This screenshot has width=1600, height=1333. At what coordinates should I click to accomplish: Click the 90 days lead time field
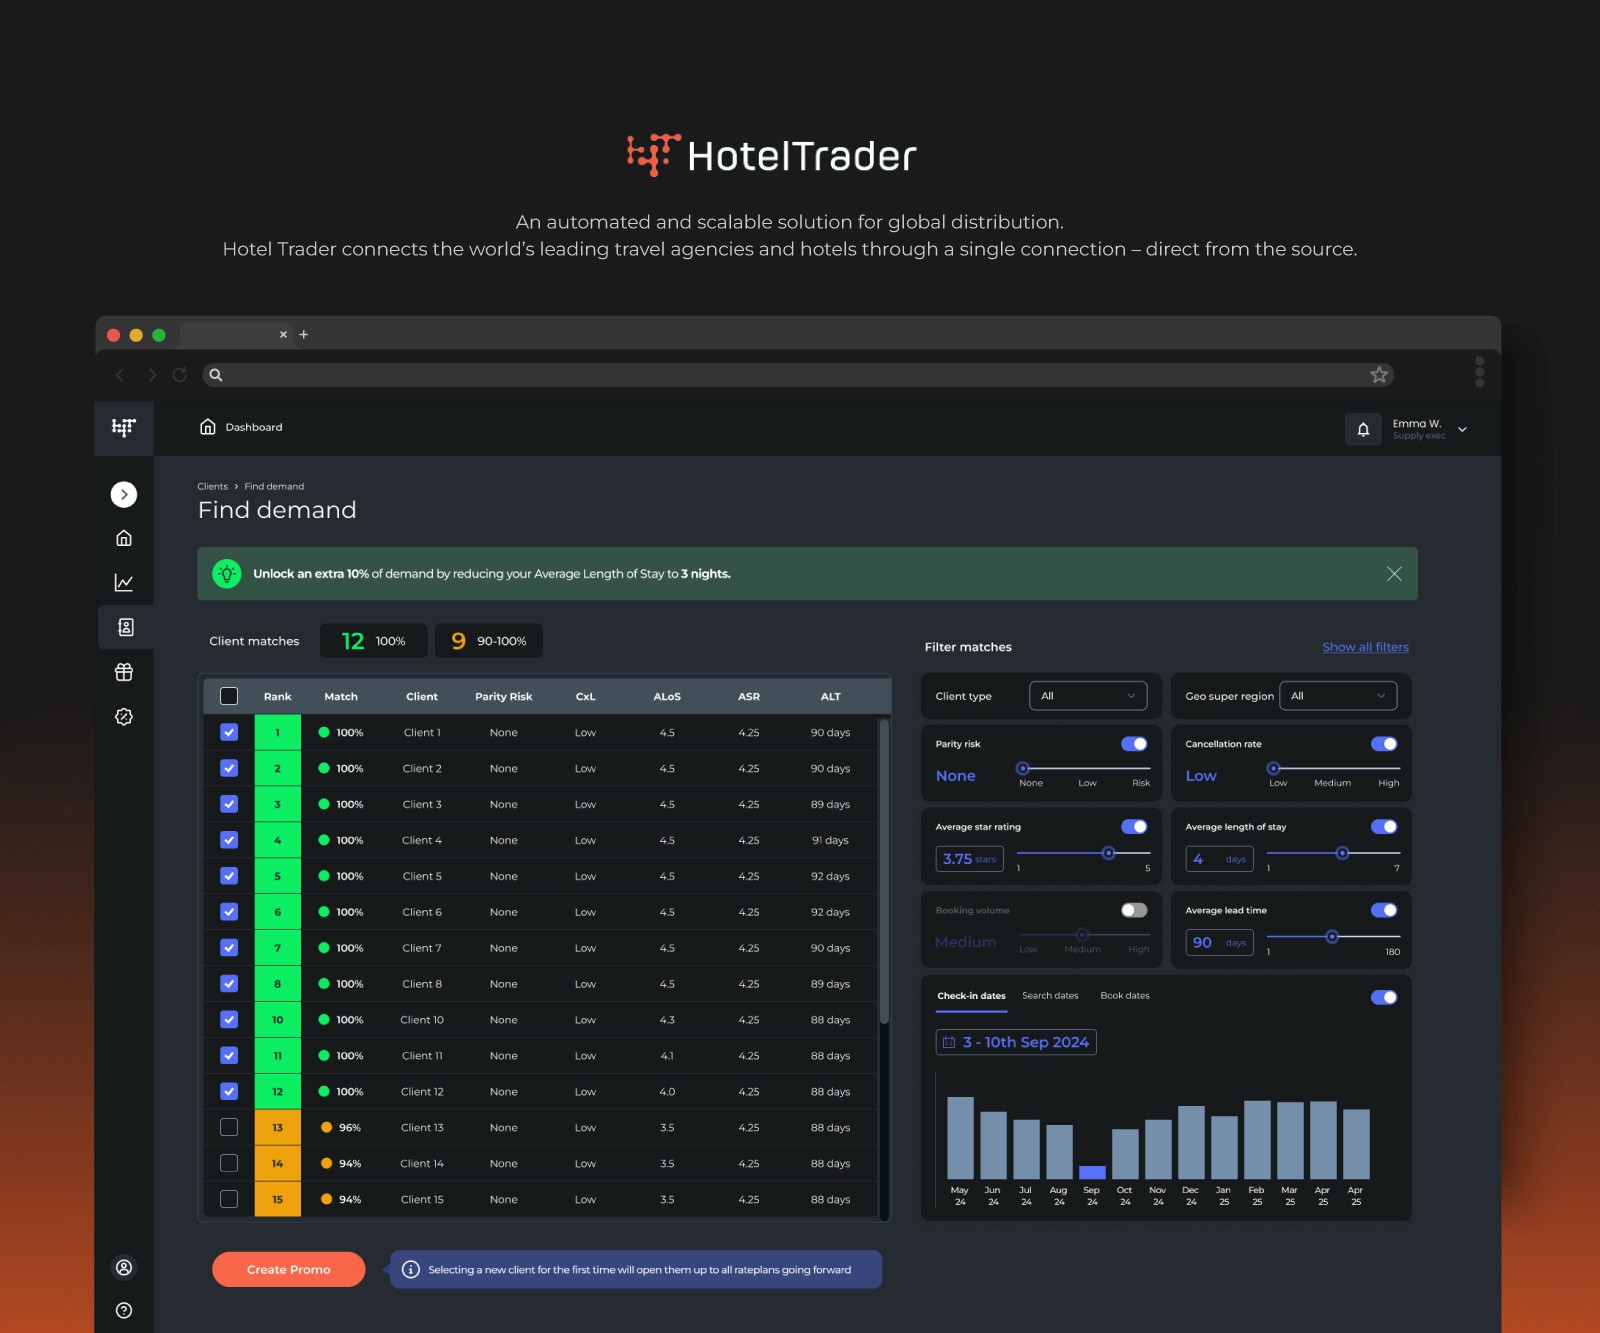click(x=1219, y=943)
